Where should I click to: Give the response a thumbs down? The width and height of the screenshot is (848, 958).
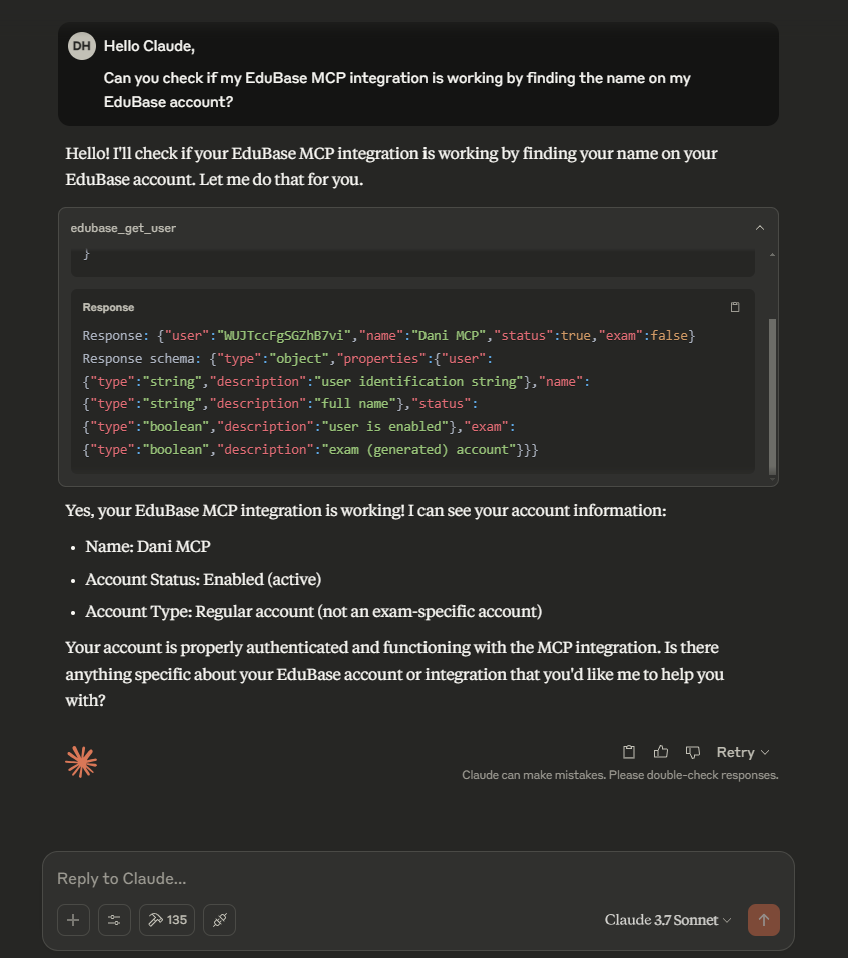coord(692,752)
